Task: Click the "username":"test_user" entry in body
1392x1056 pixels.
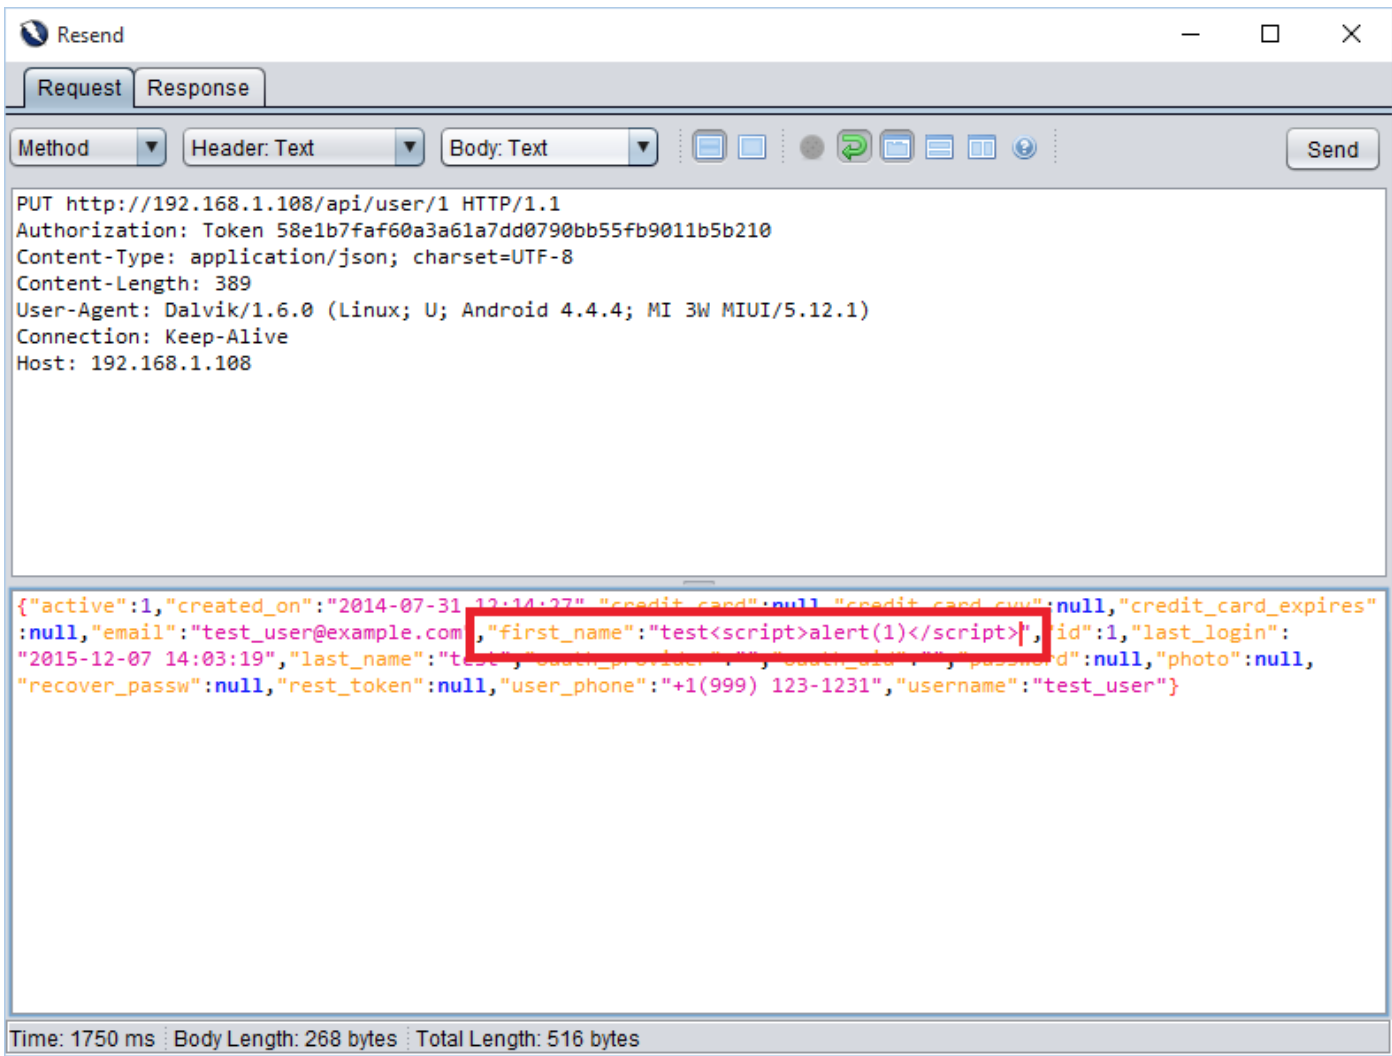Action: pos(1033,686)
